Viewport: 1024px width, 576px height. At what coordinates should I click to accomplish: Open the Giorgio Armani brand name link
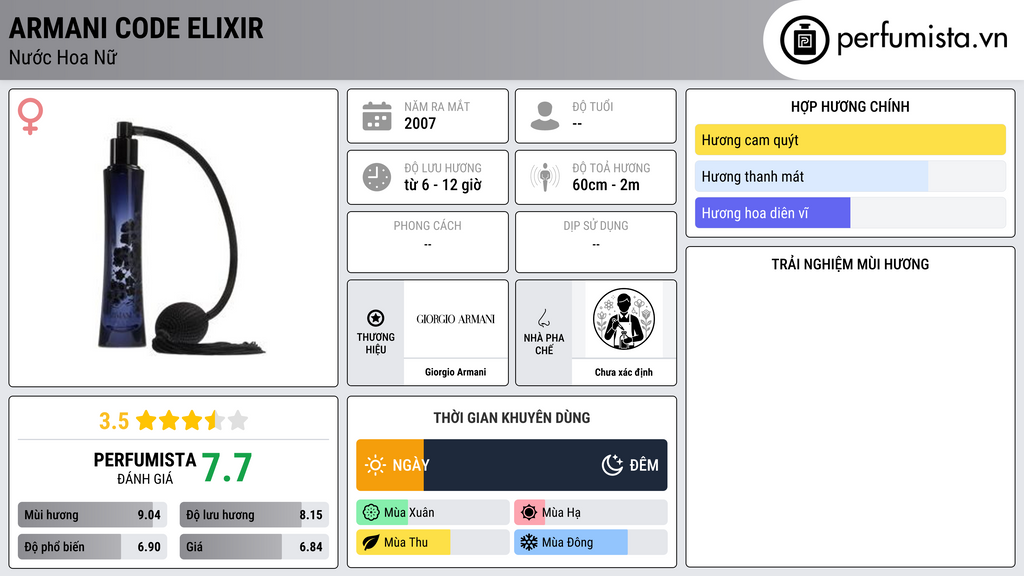(x=456, y=372)
